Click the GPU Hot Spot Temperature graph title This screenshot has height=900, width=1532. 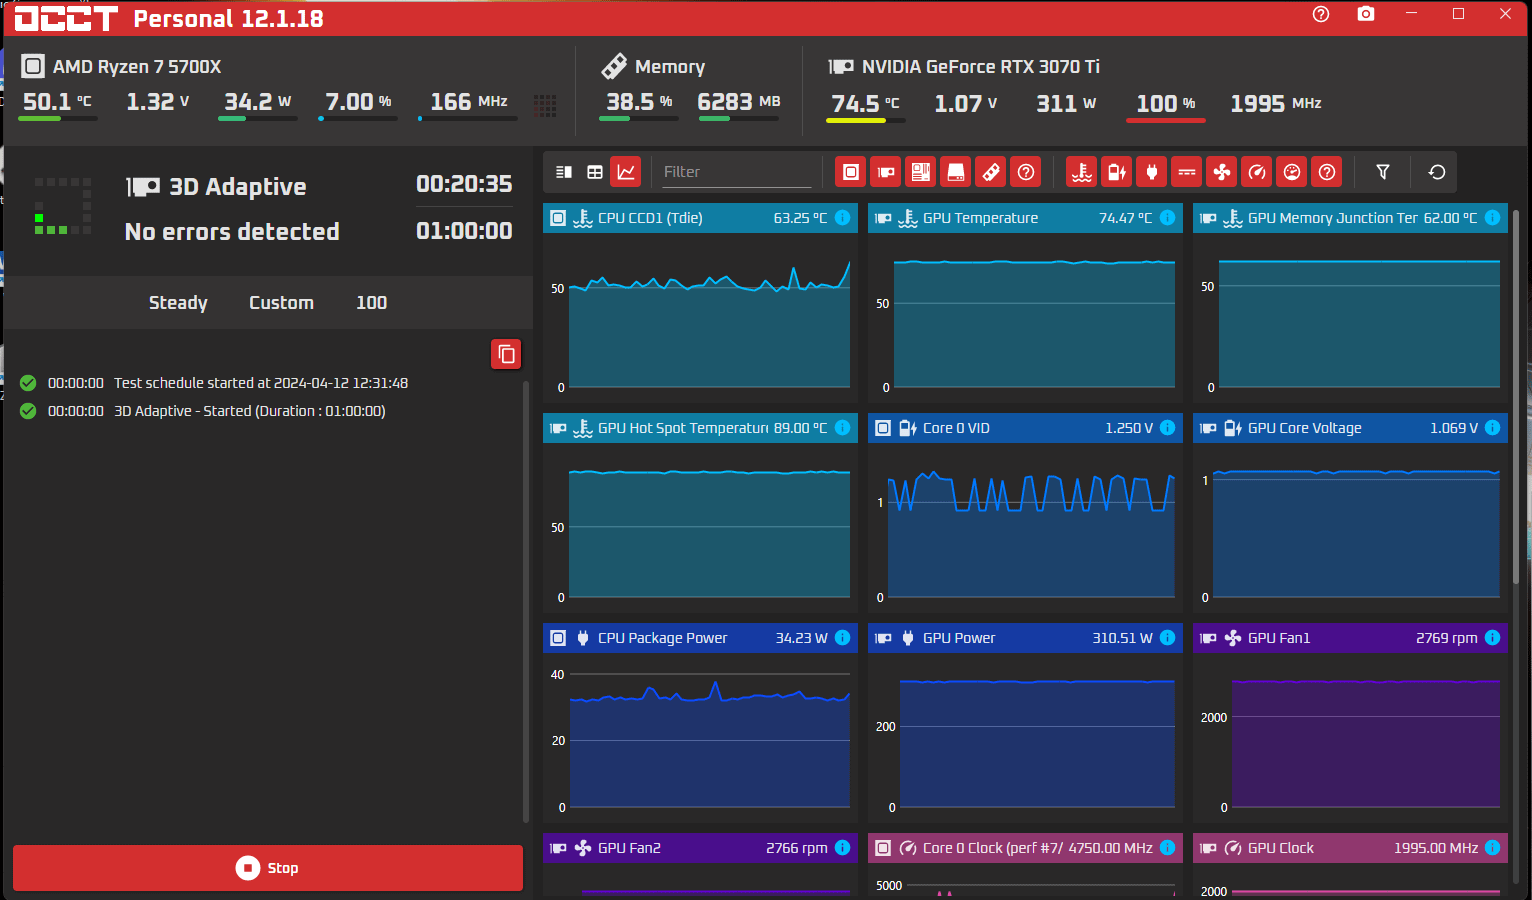coord(683,428)
